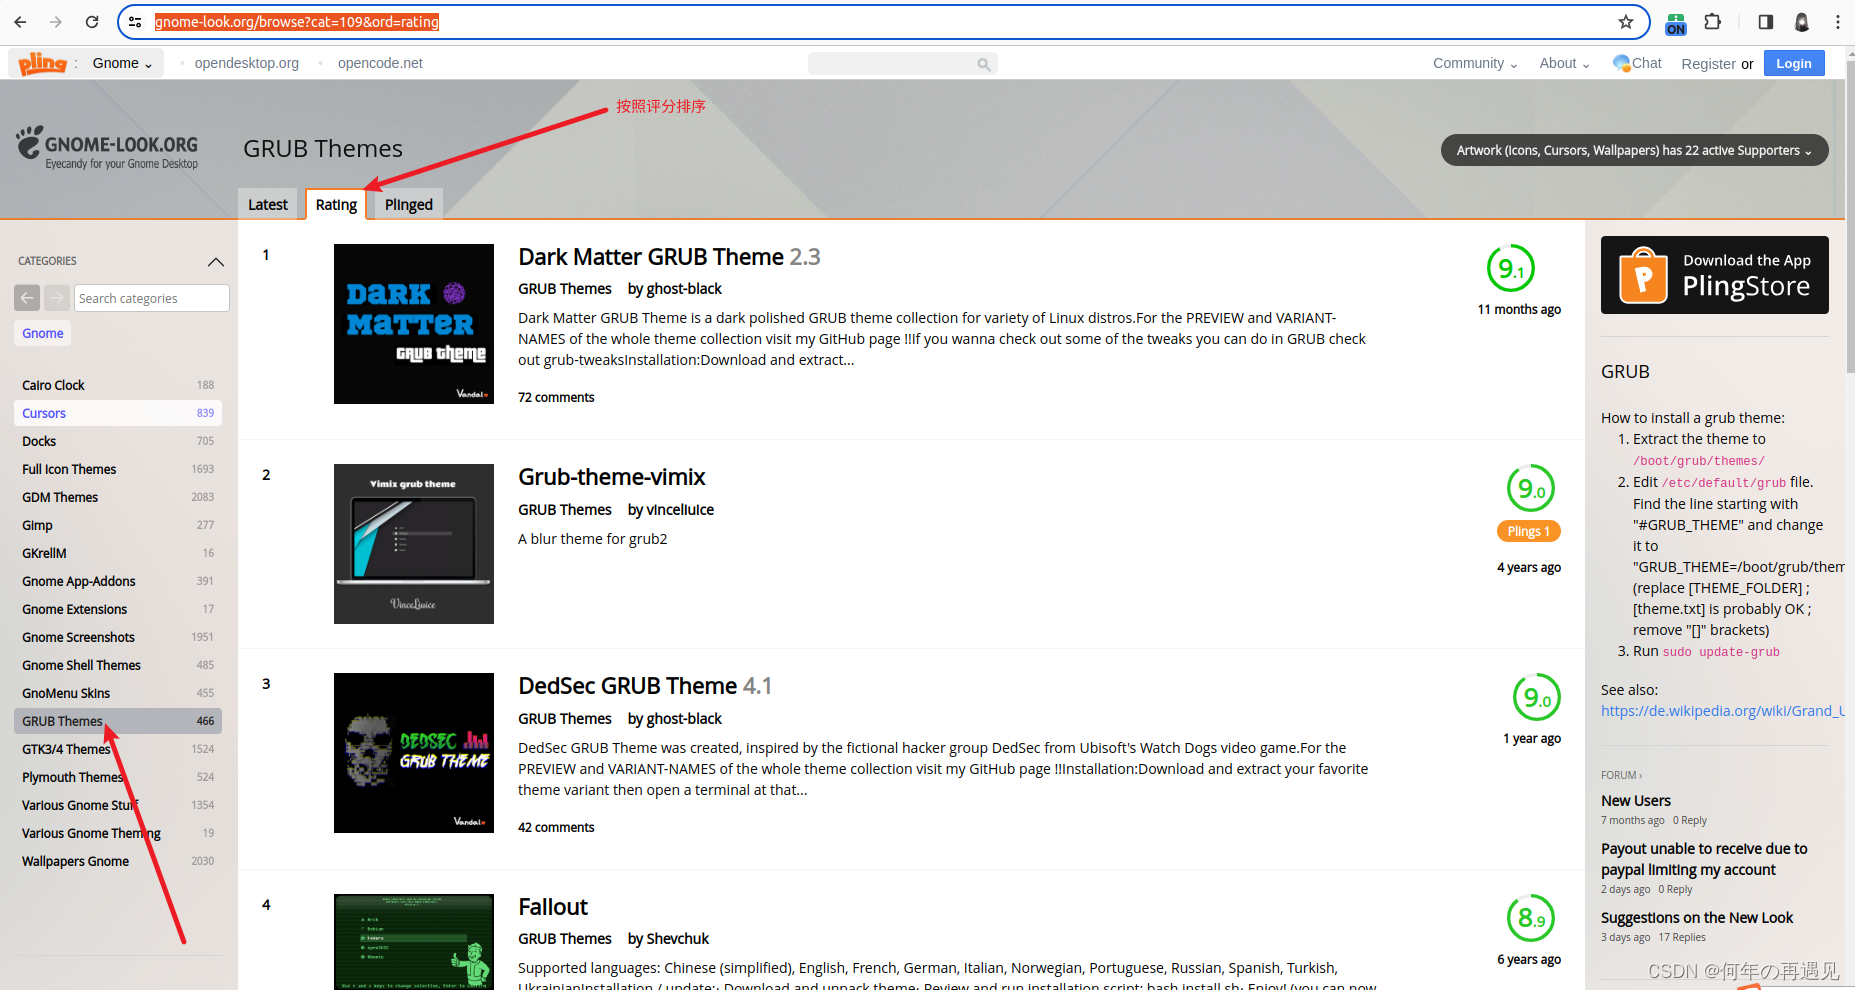The image size is (1855, 990).
Task: Select the Gnome Shell Themes category
Action: pos(118,665)
